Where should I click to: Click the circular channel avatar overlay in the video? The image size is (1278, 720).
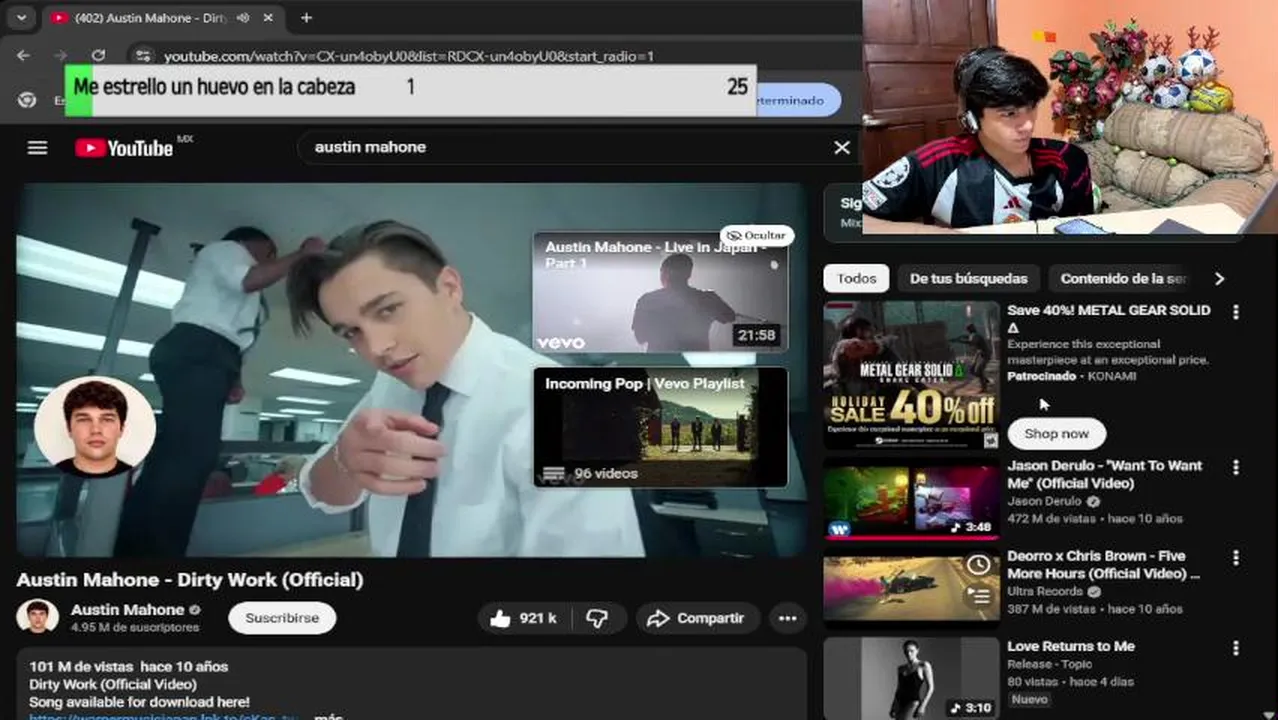(x=95, y=426)
